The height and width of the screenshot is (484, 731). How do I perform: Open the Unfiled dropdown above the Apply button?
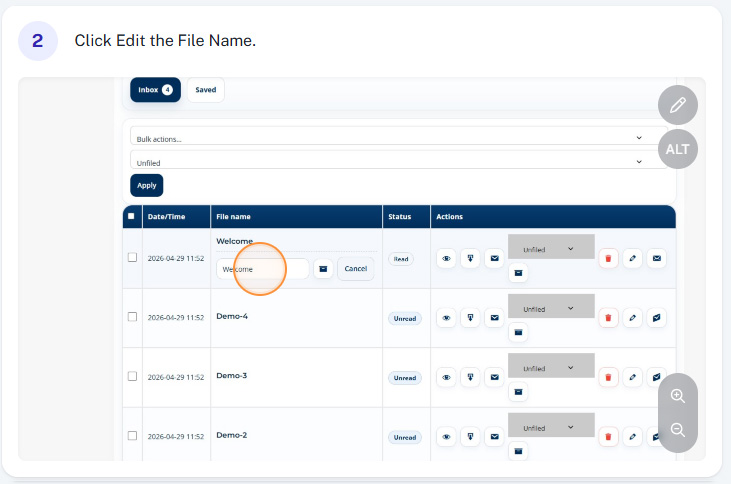point(399,160)
